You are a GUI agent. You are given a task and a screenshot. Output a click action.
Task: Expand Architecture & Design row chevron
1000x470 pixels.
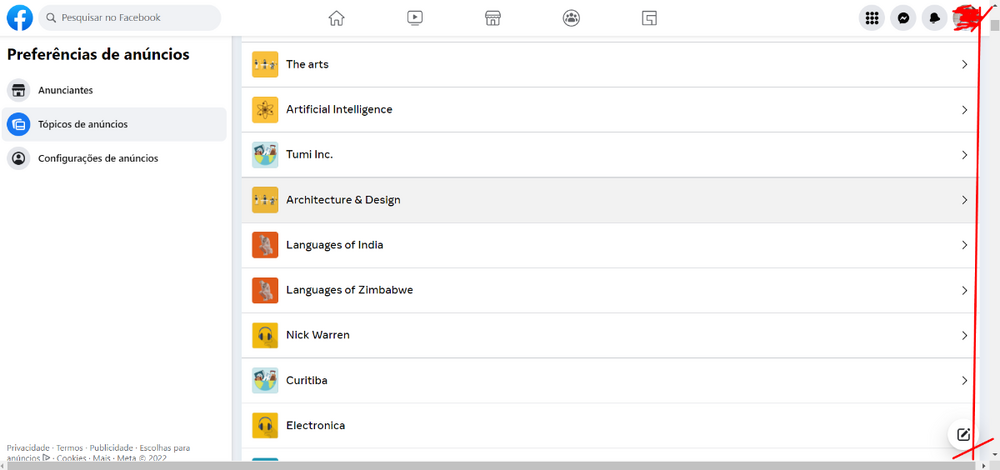[x=964, y=200]
